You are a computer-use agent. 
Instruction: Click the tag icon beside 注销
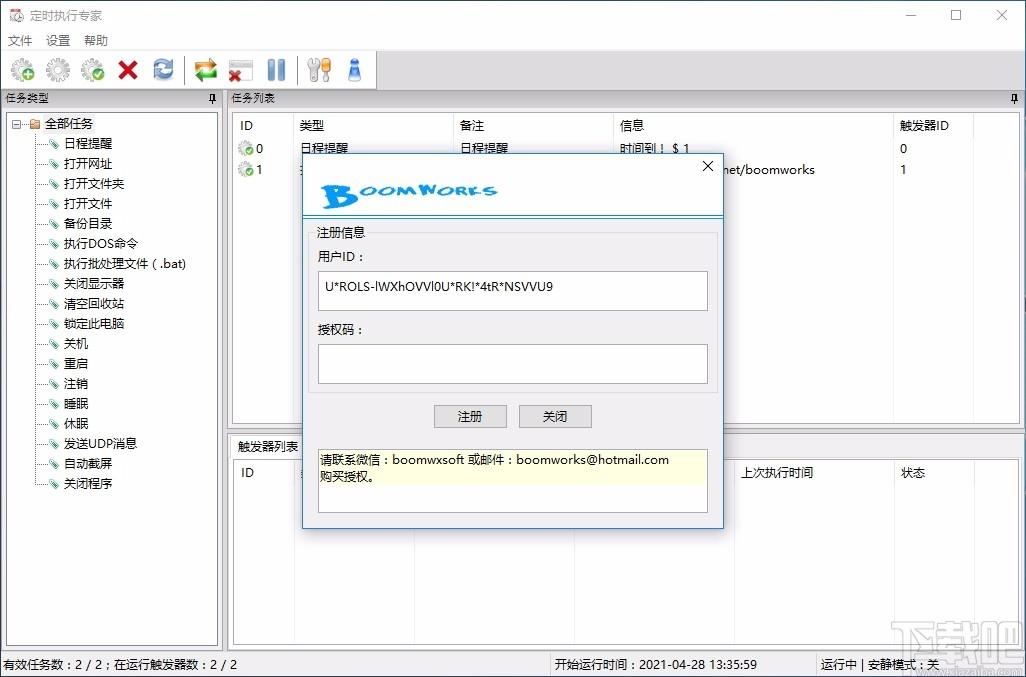pos(54,384)
